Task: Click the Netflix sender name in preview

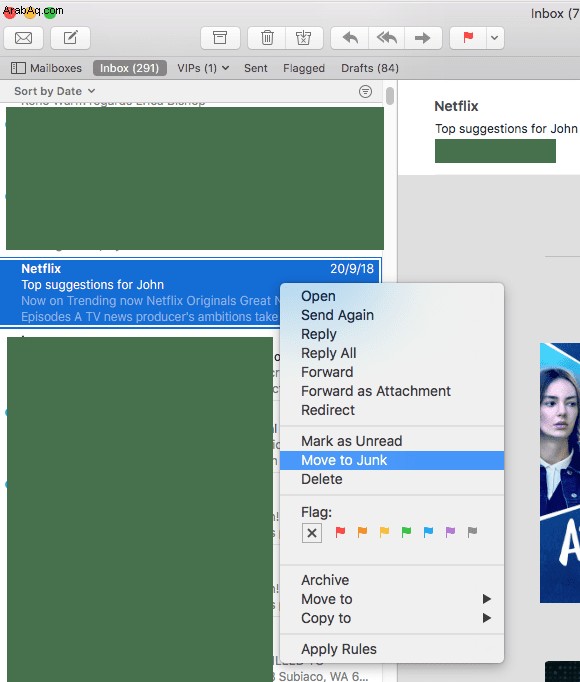Action: [x=456, y=106]
